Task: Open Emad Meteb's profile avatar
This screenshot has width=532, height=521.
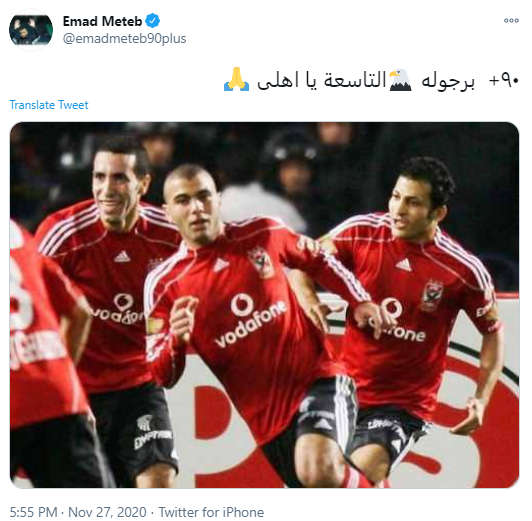Action: (31, 30)
